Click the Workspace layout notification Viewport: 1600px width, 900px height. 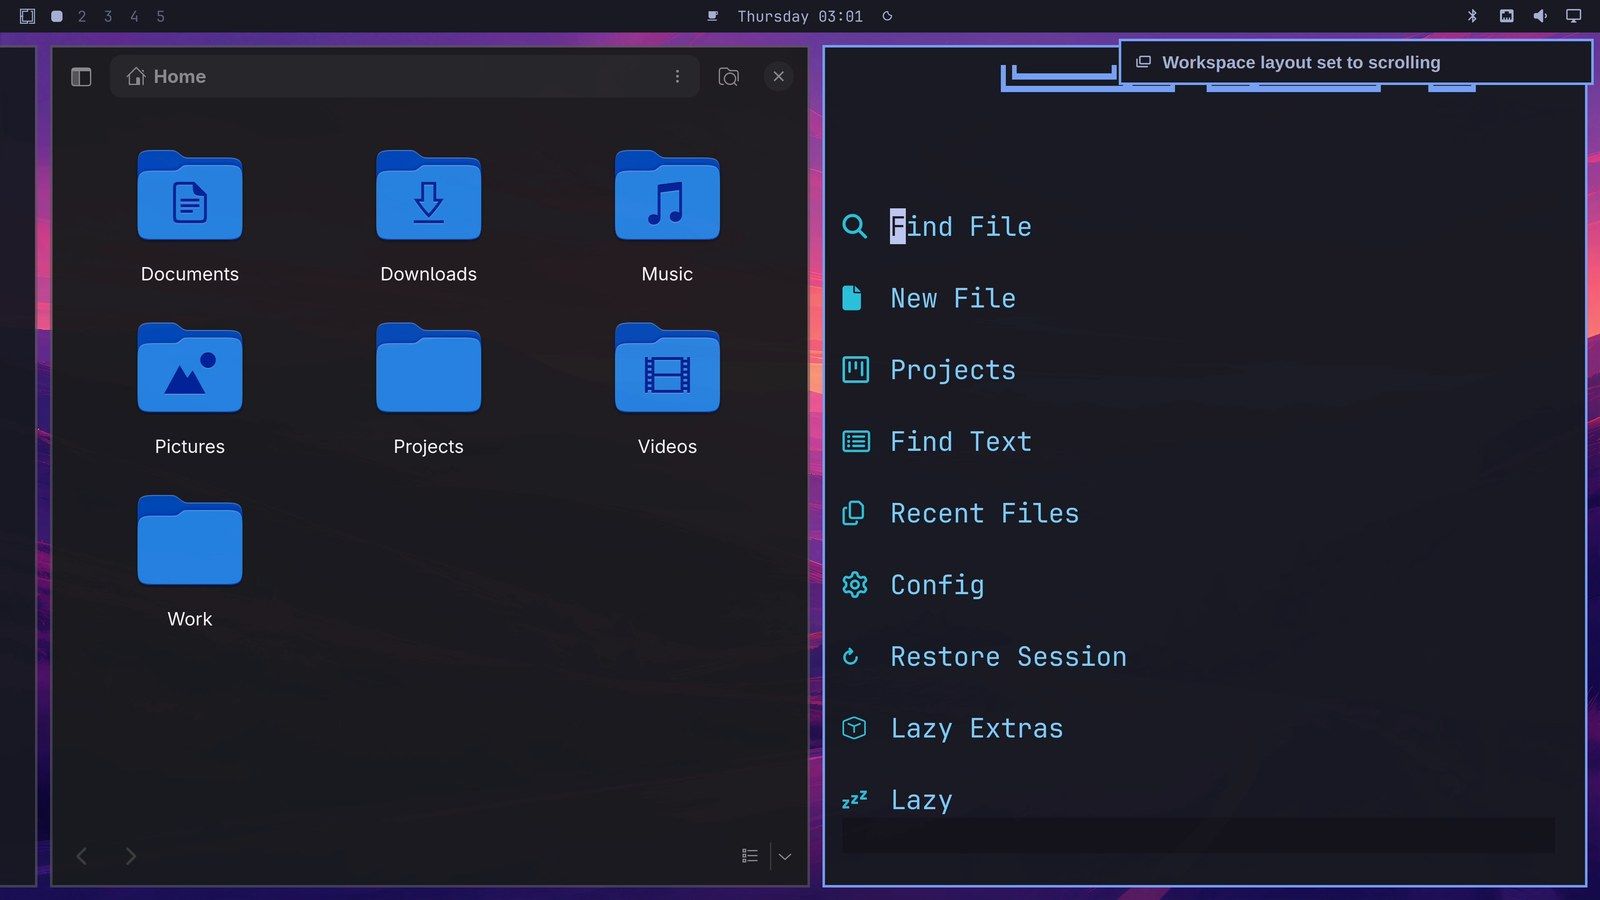[1355, 62]
